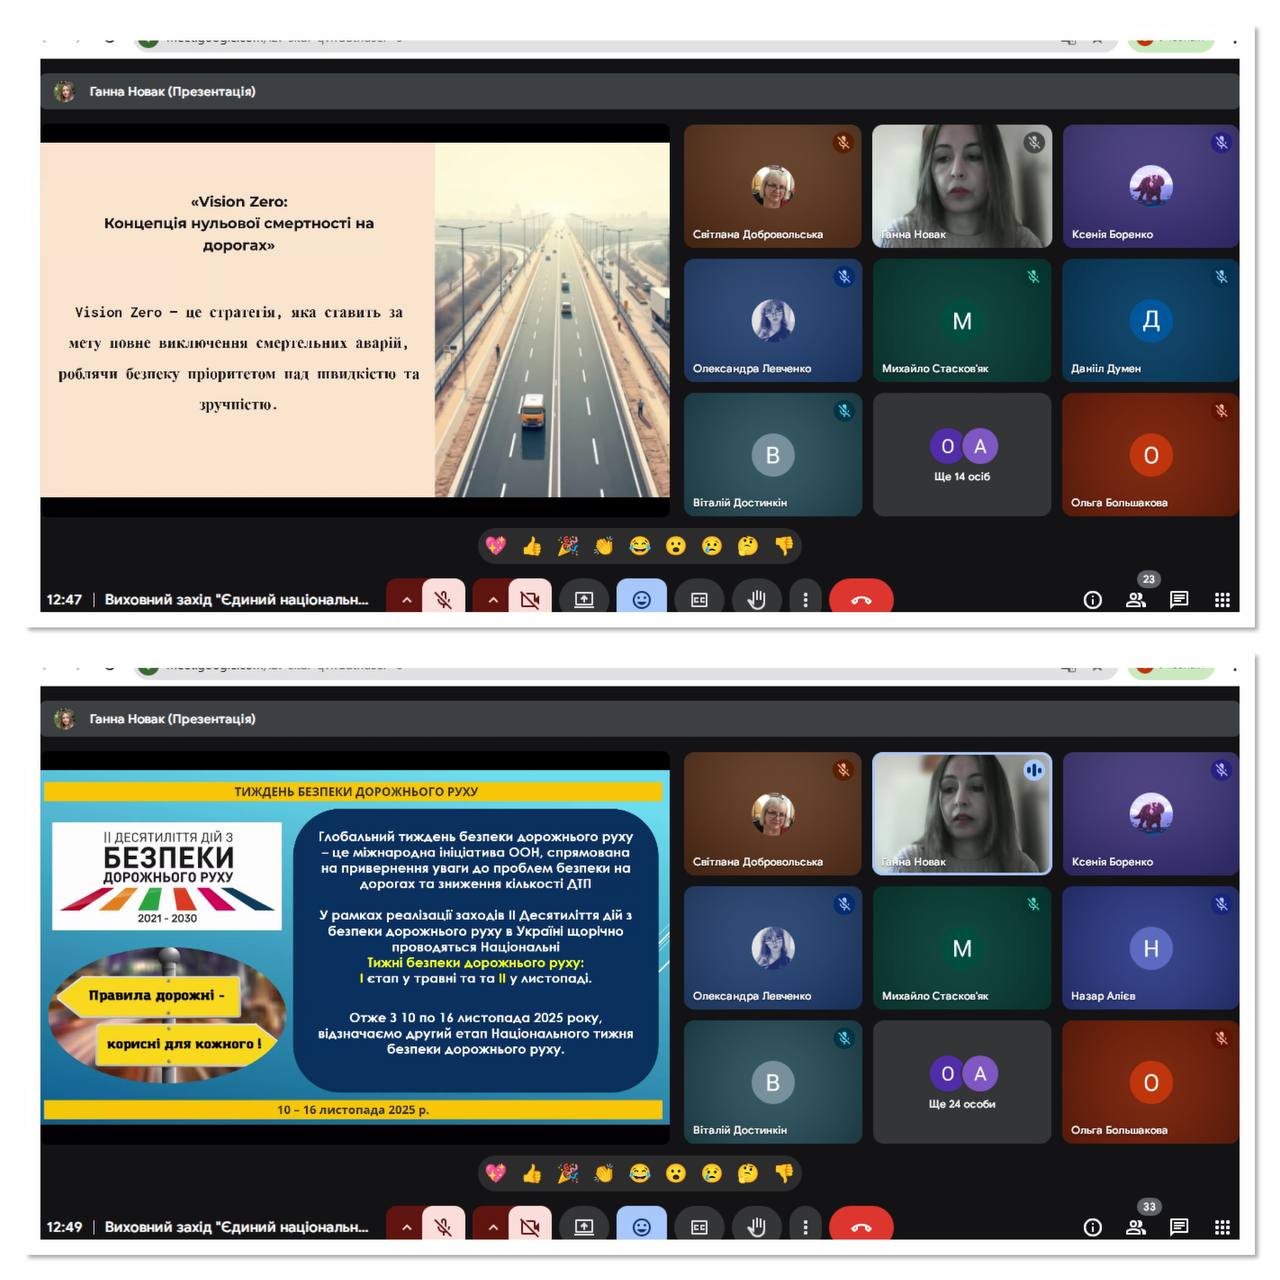Unmute the microphone in the 12:47 meeting

(443, 599)
